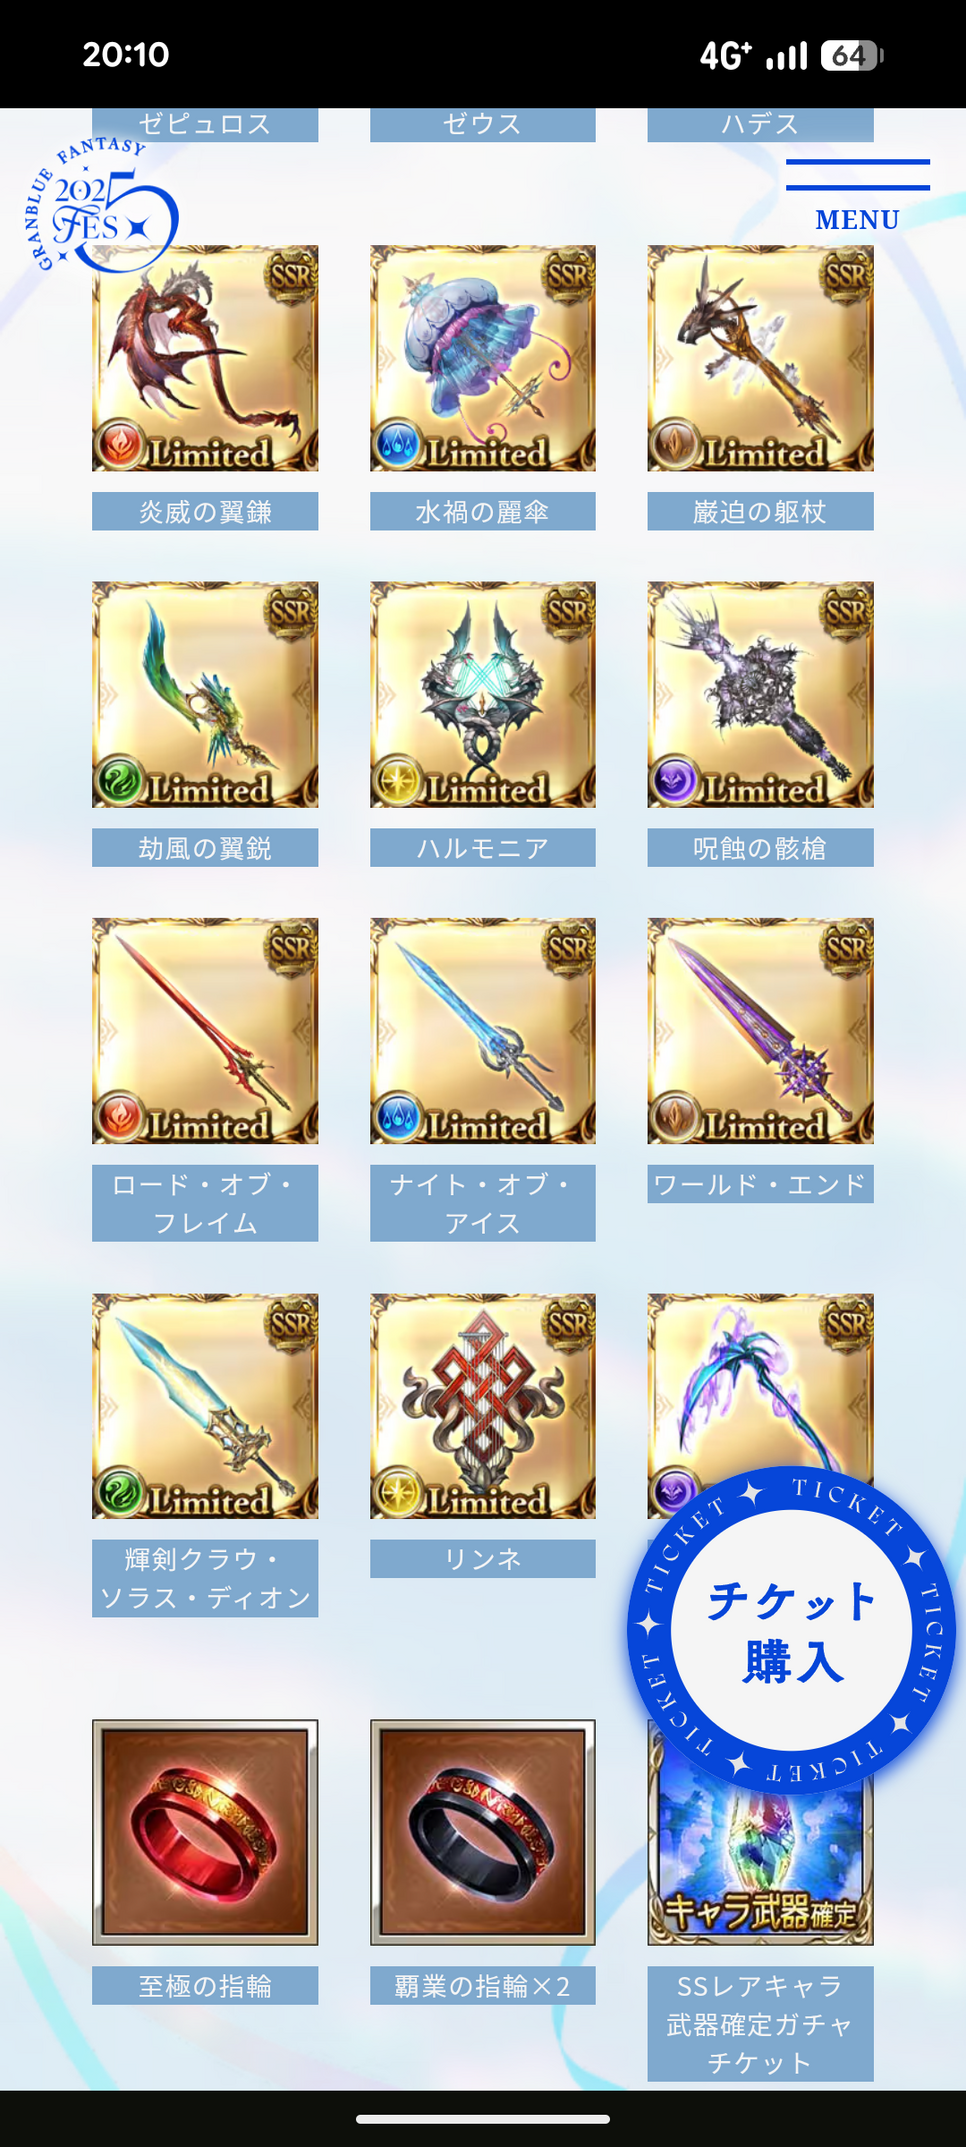Click the ゼウス label at top
Viewport: 966px width, 2147px height.
(483, 124)
